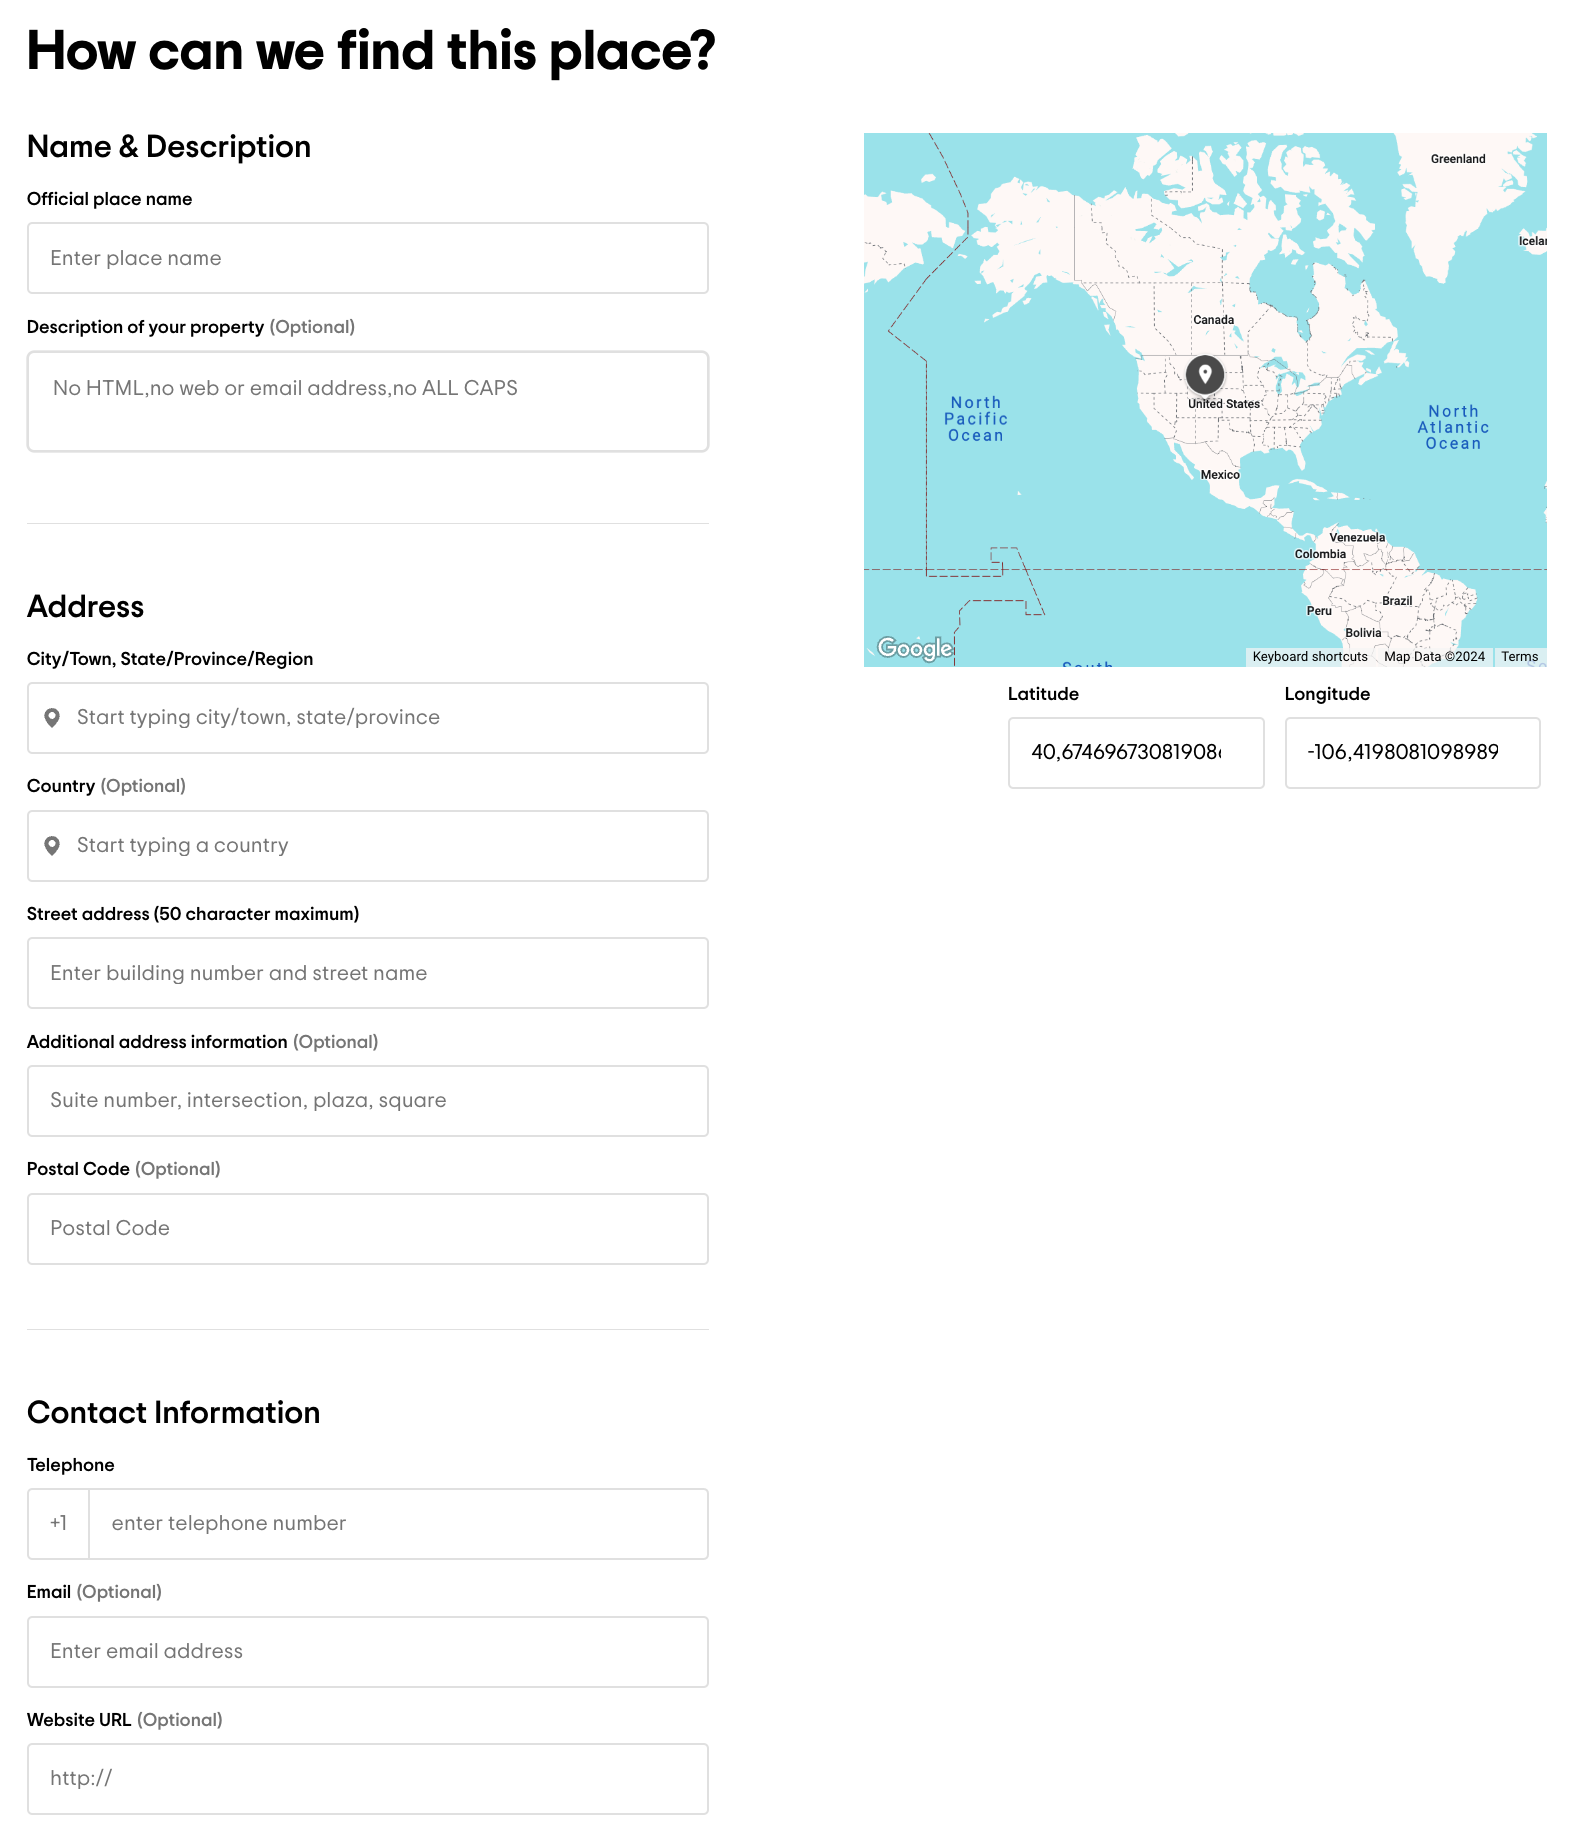1584x1828 pixels.
Task: Click the Google logo on the map
Action: click(914, 649)
